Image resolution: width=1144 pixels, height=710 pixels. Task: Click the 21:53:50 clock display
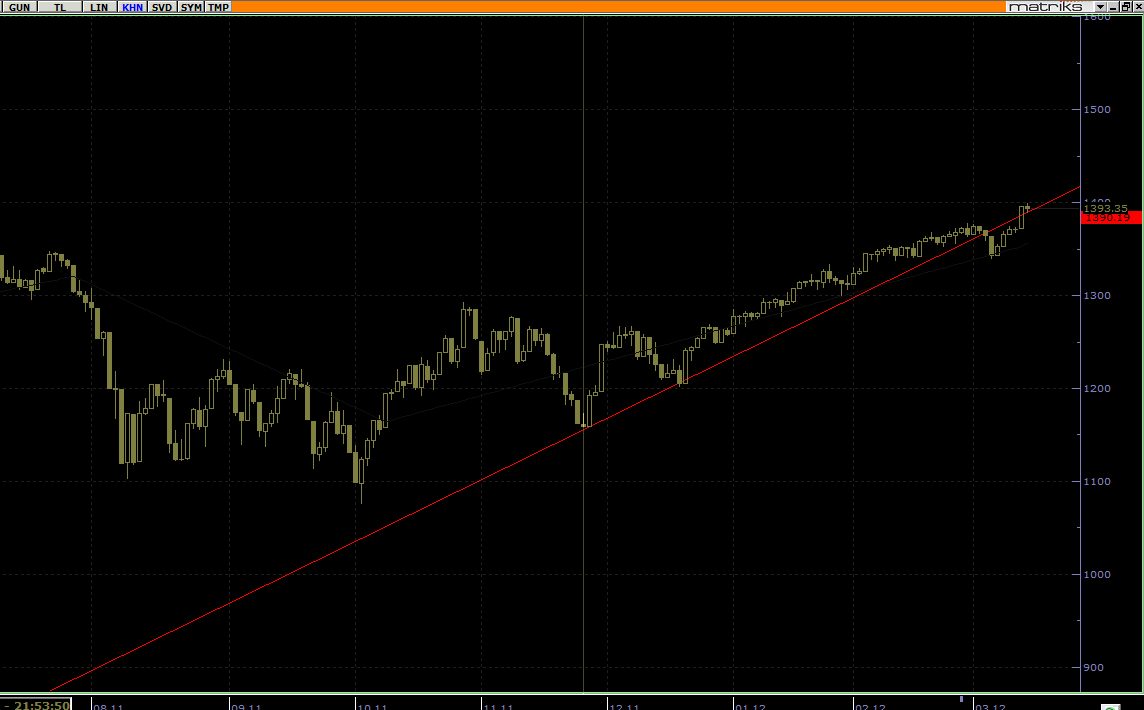coord(42,705)
